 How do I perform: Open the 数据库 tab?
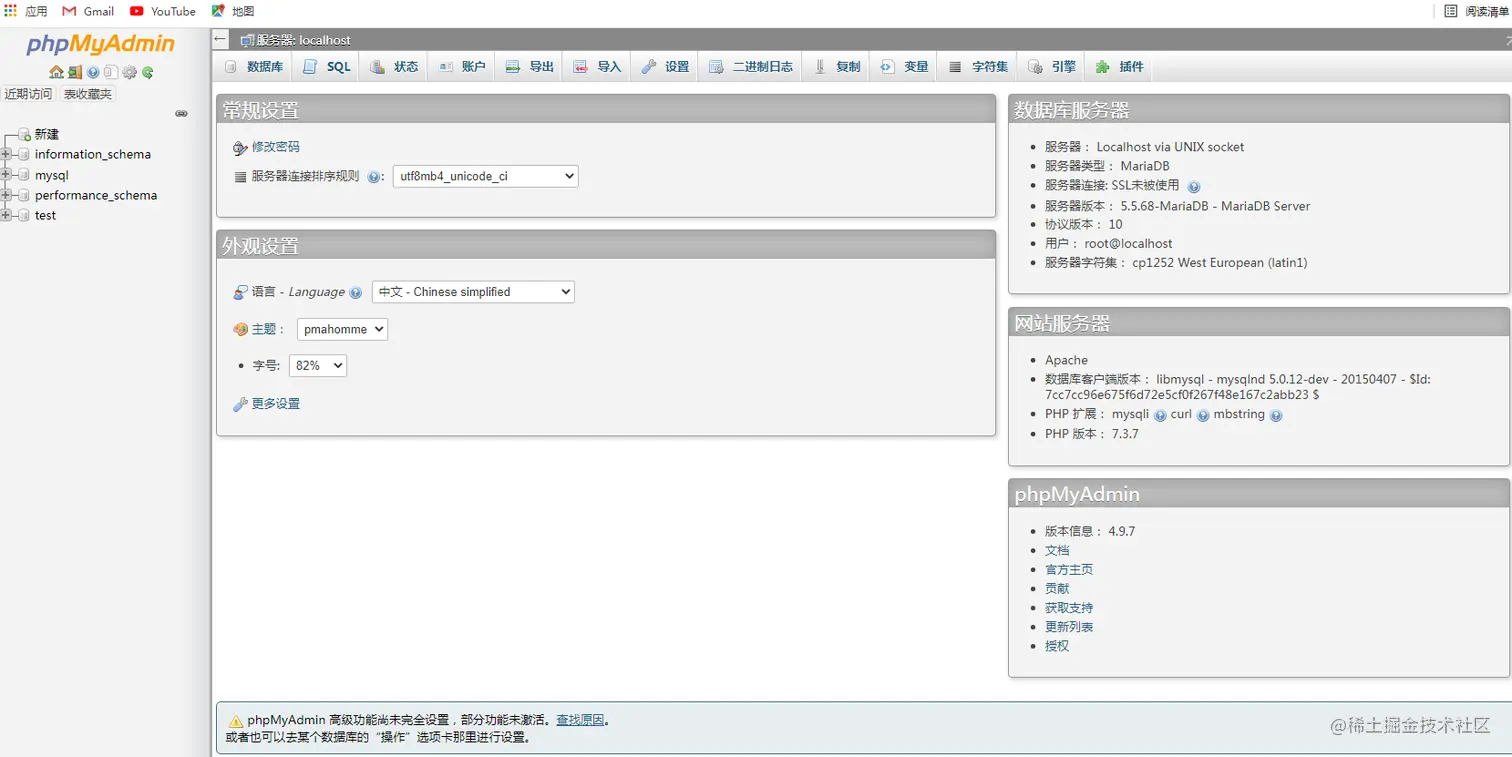(x=254, y=67)
